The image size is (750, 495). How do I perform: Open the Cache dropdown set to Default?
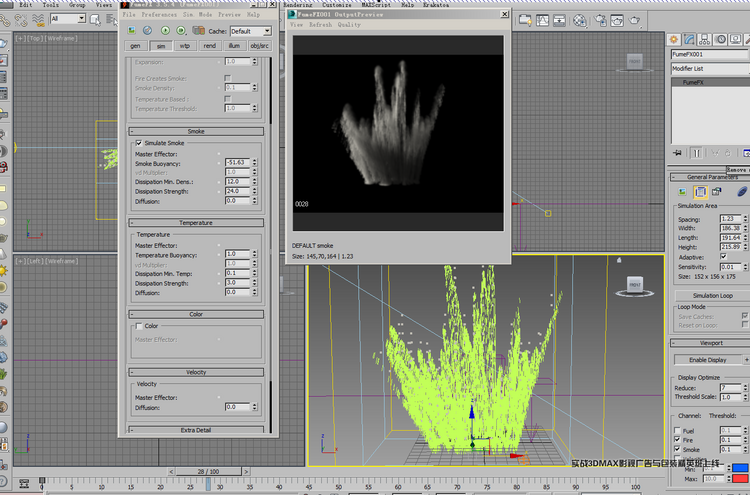(251, 31)
